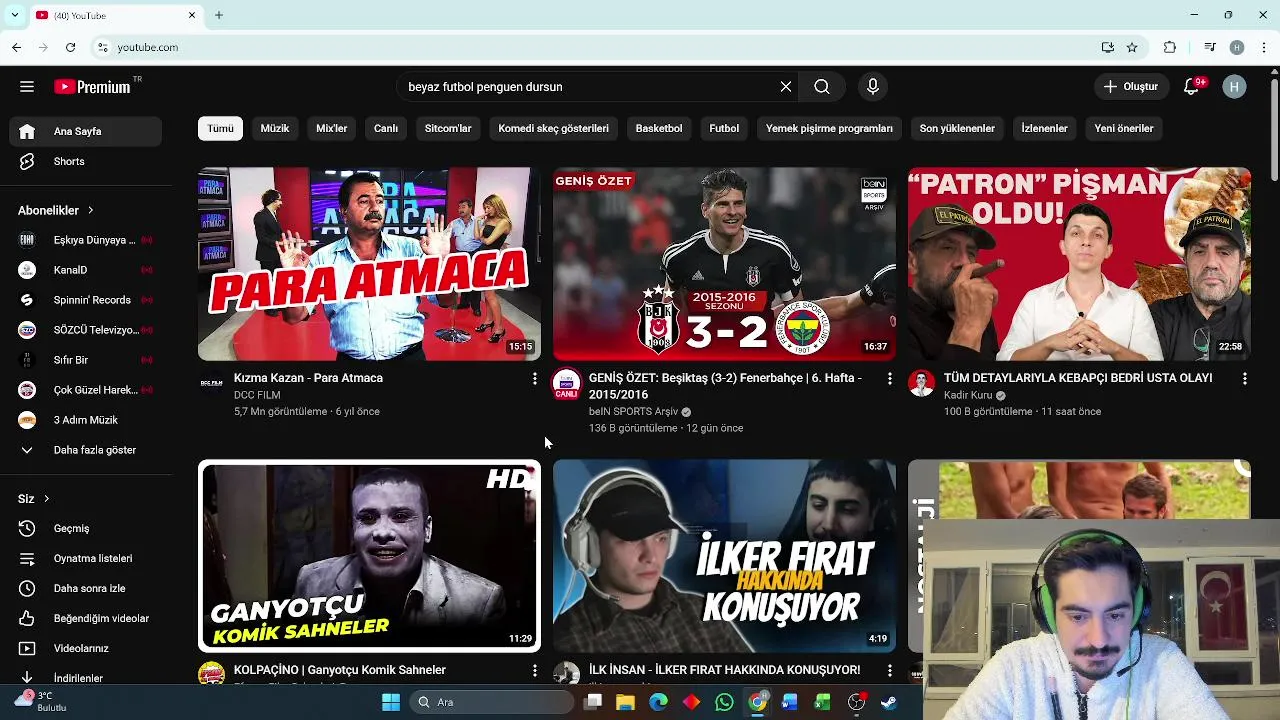The width and height of the screenshot is (1280, 720).
Task: Open options for Kebapçı Bedri Usta video
Action: 1245,379
